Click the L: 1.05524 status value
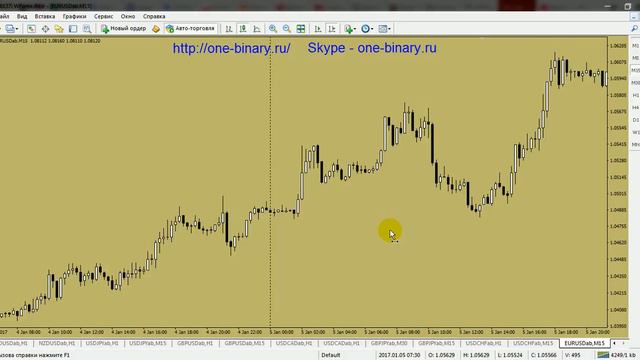The image size is (640, 360). (510, 355)
